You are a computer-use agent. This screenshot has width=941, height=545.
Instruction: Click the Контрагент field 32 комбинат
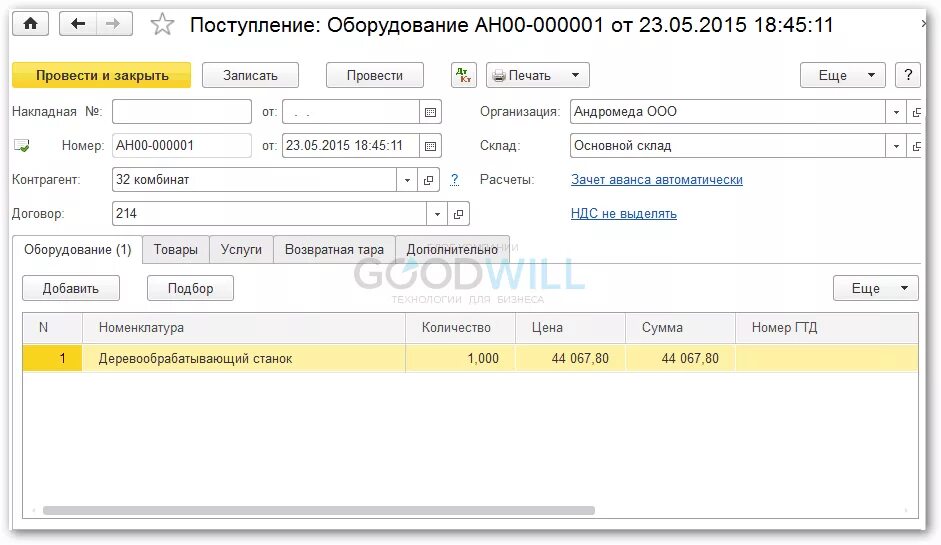[254, 180]
